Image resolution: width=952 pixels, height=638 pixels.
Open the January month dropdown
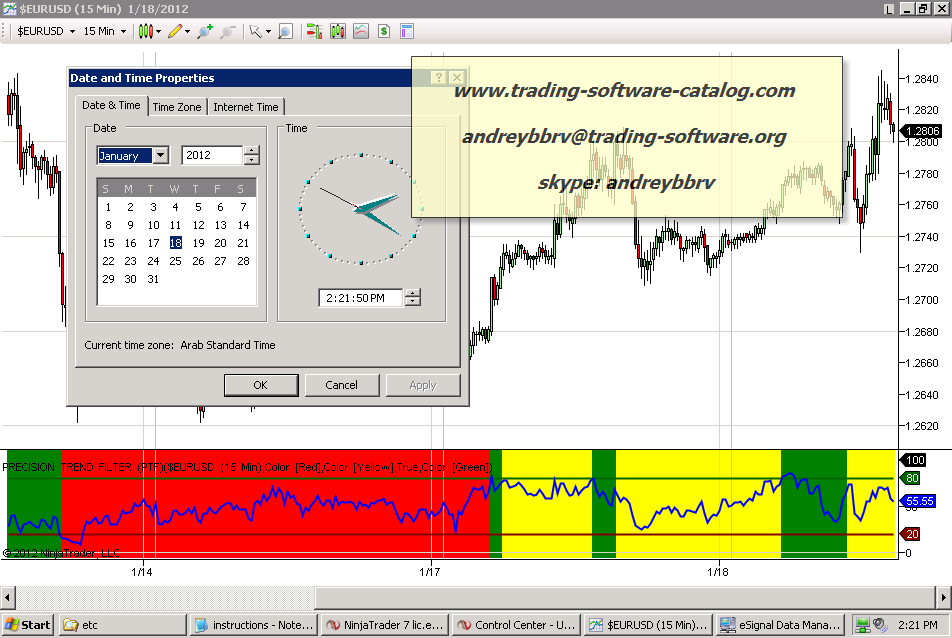tap(160, 155)
